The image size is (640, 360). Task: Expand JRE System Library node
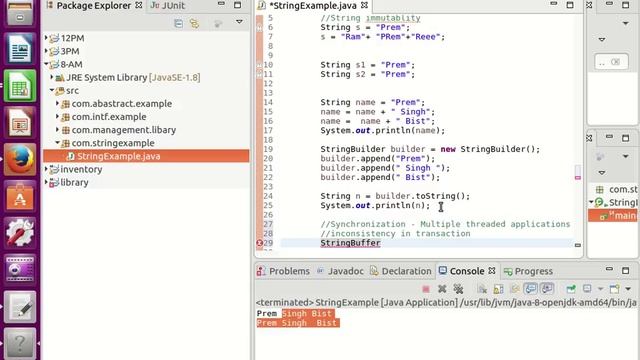click(x=52, y=77)
